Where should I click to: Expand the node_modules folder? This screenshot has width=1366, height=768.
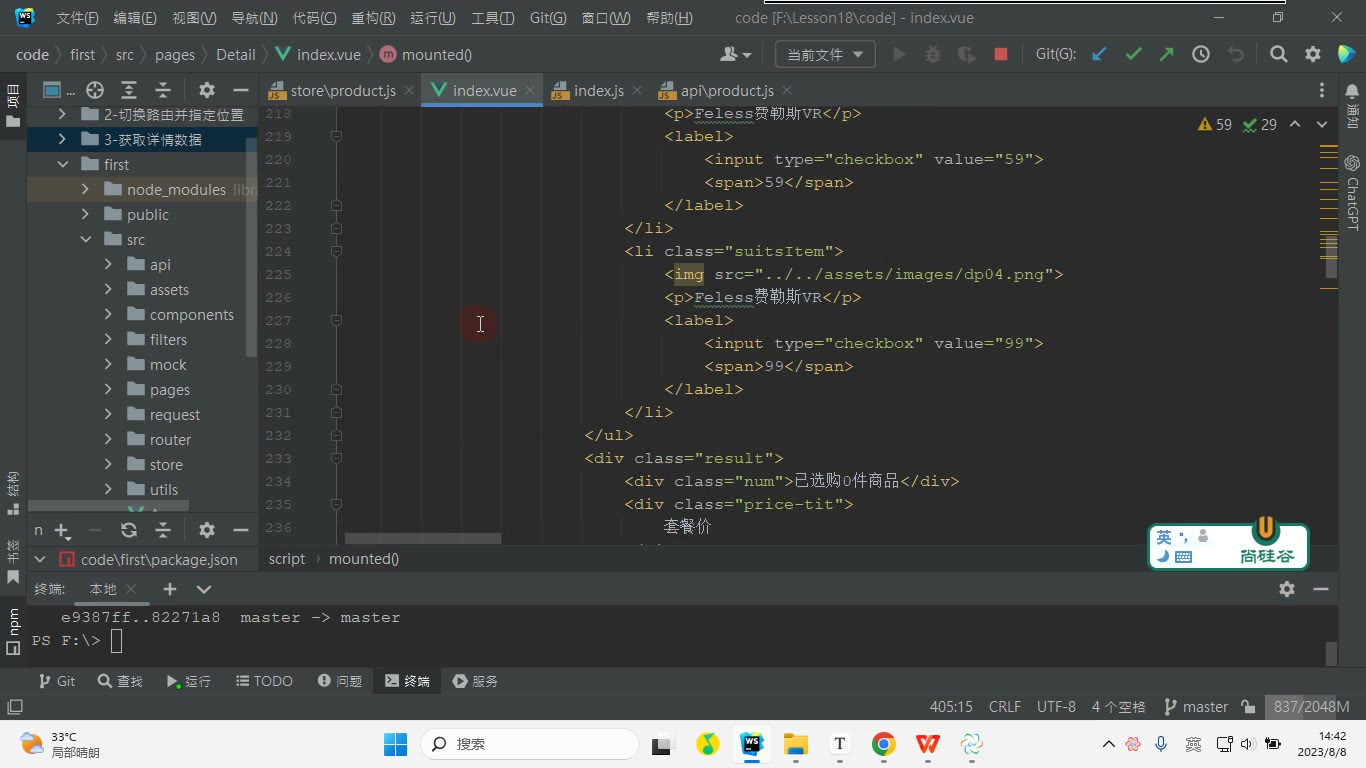85,189
